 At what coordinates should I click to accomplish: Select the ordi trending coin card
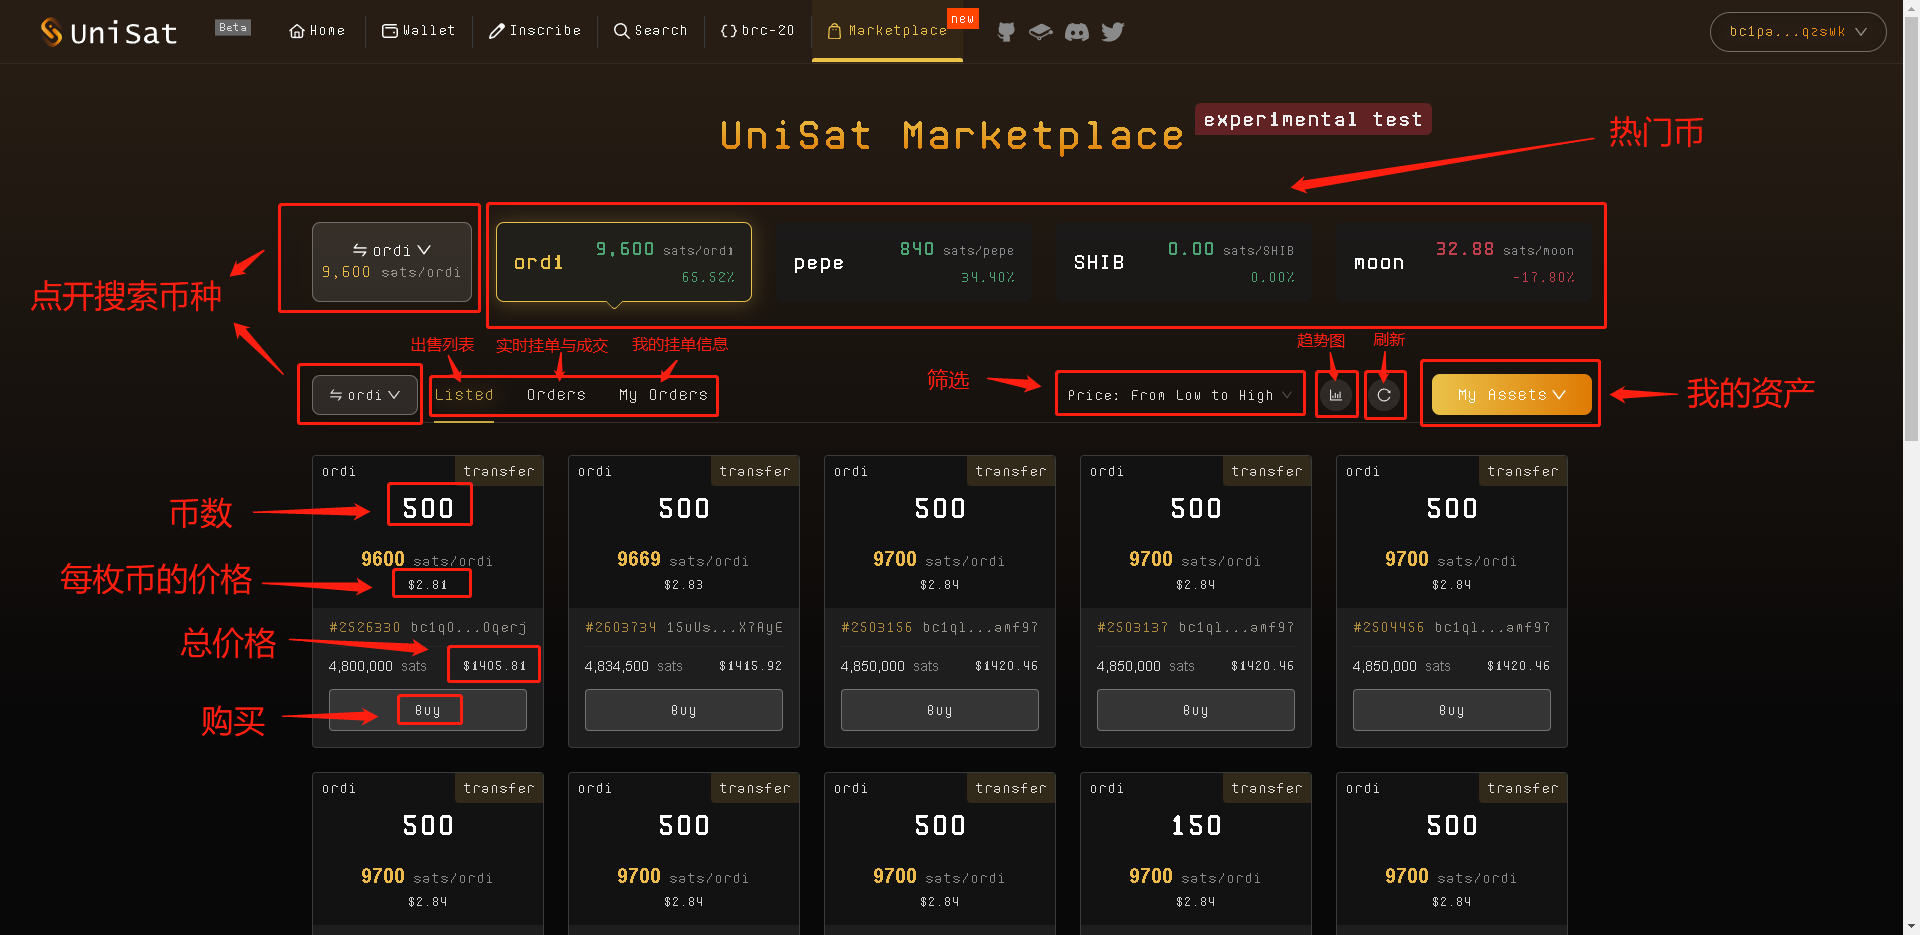pyautogui.click(x=622, y=262)
